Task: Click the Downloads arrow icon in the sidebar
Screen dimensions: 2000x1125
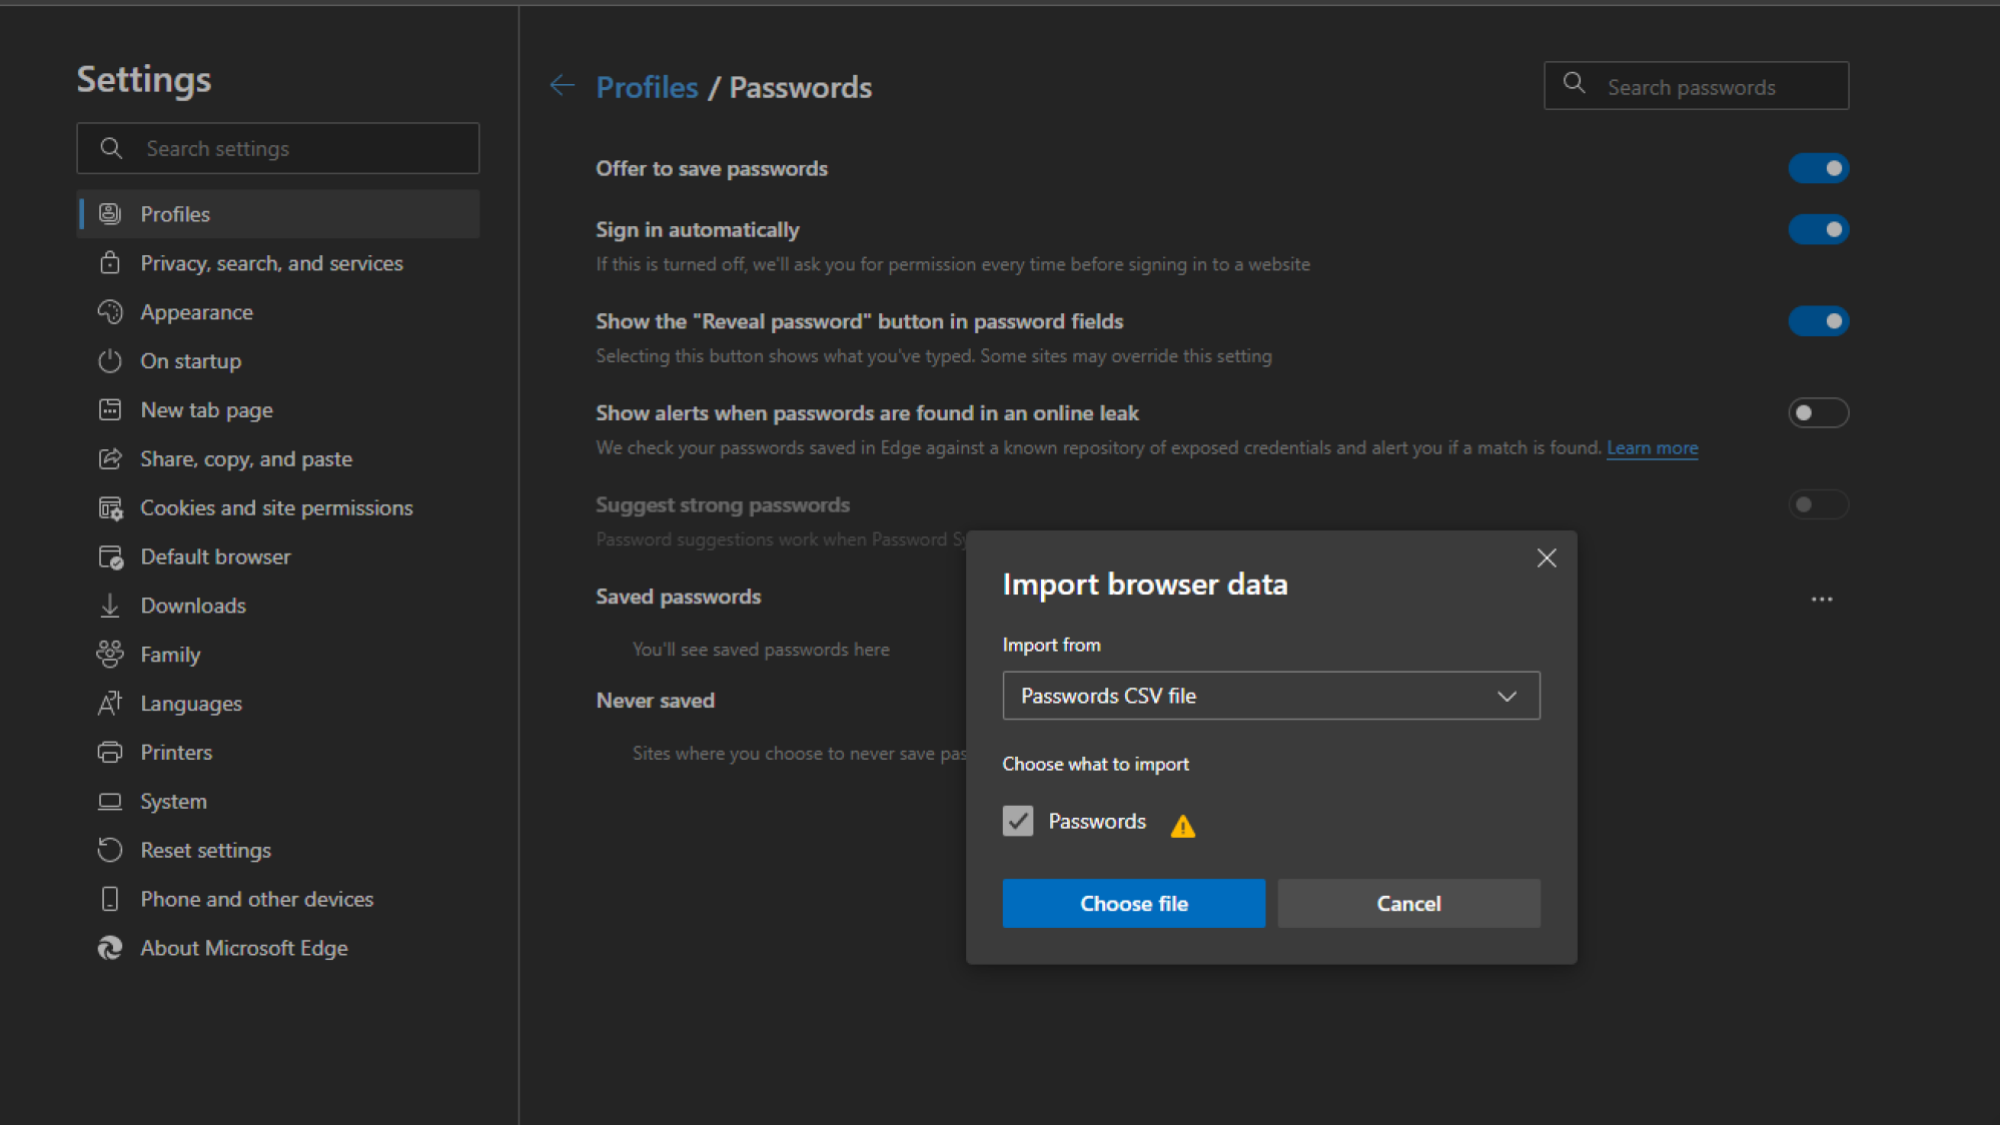Action: (x=110, y=605)
